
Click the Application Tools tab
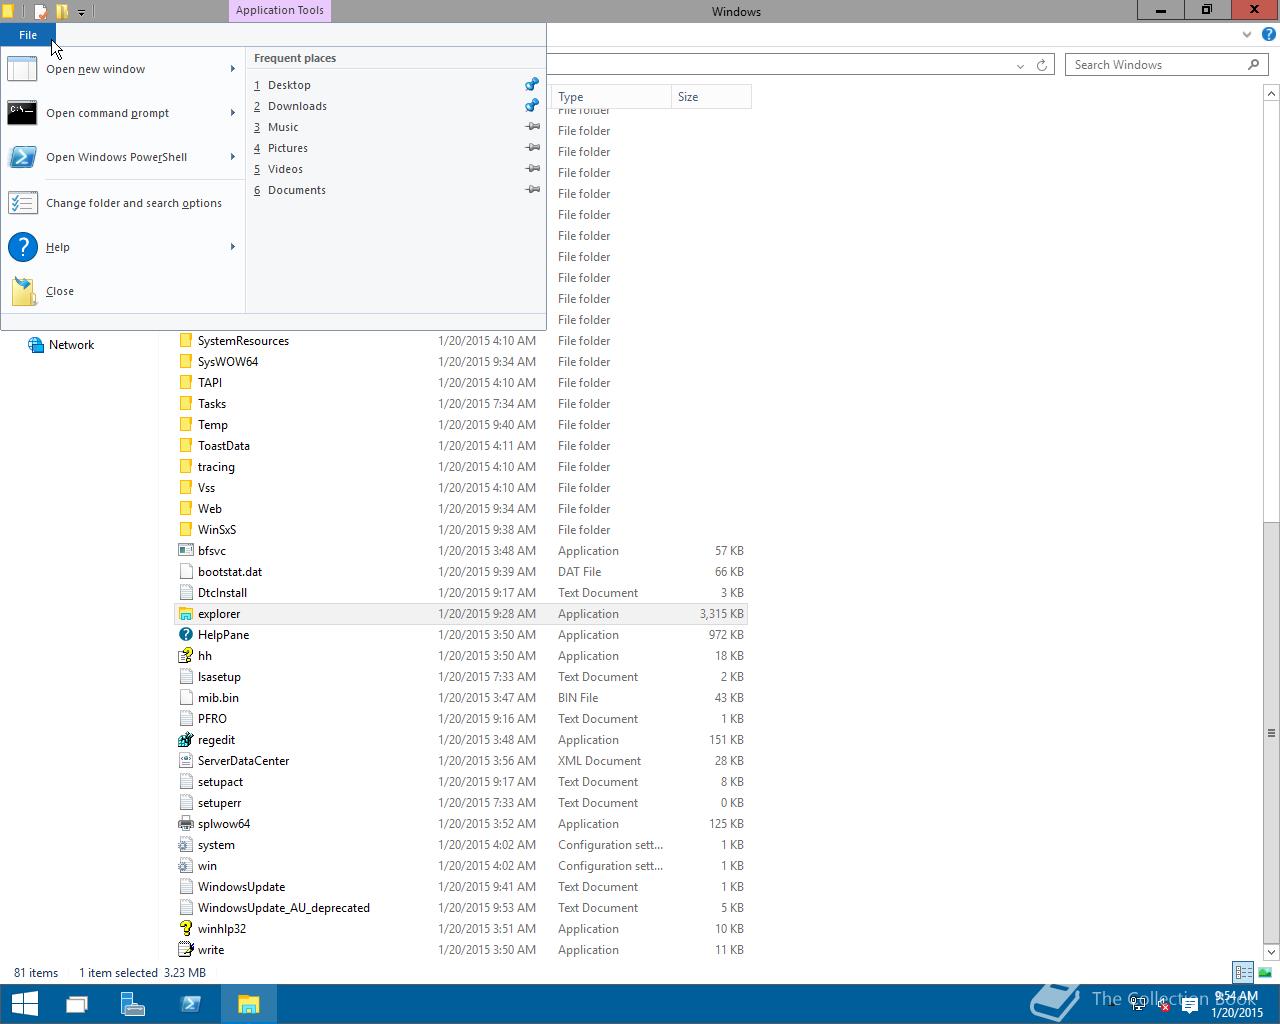point(280,11)
